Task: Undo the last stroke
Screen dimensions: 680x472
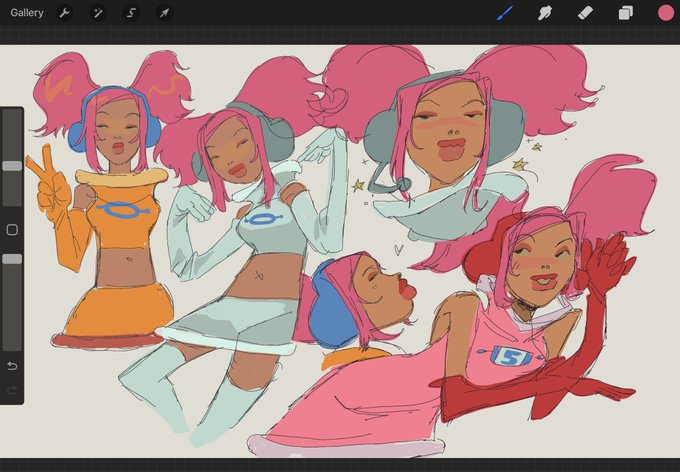Action: pyautogui.click(x=12, y=366)
